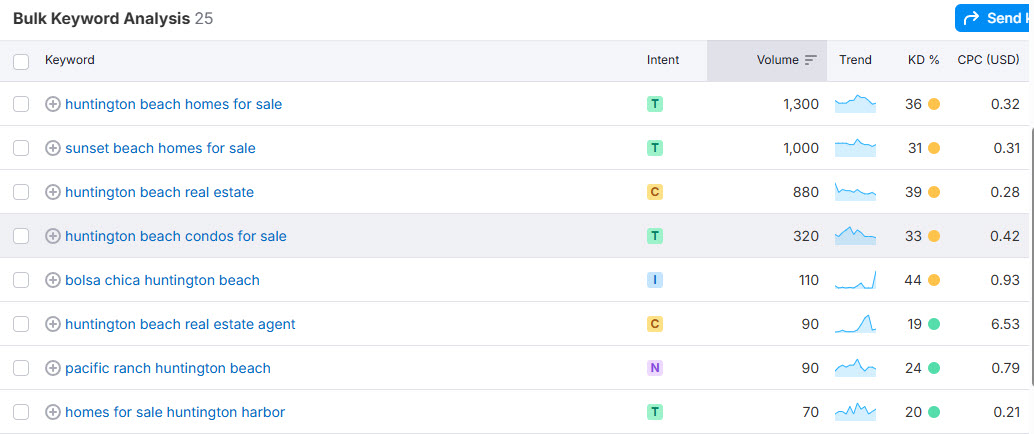This screenshot has width=1034, height=434.
Task: Click plus icon beside huntington beach real estate
Action: tap(53, 192)
